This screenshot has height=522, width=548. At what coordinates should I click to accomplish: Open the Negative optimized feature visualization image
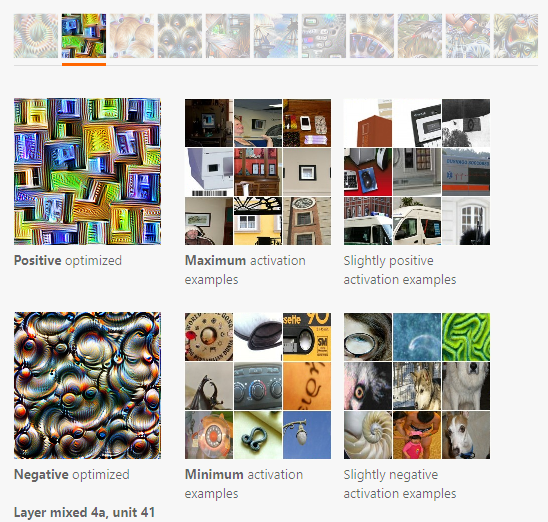87,385
